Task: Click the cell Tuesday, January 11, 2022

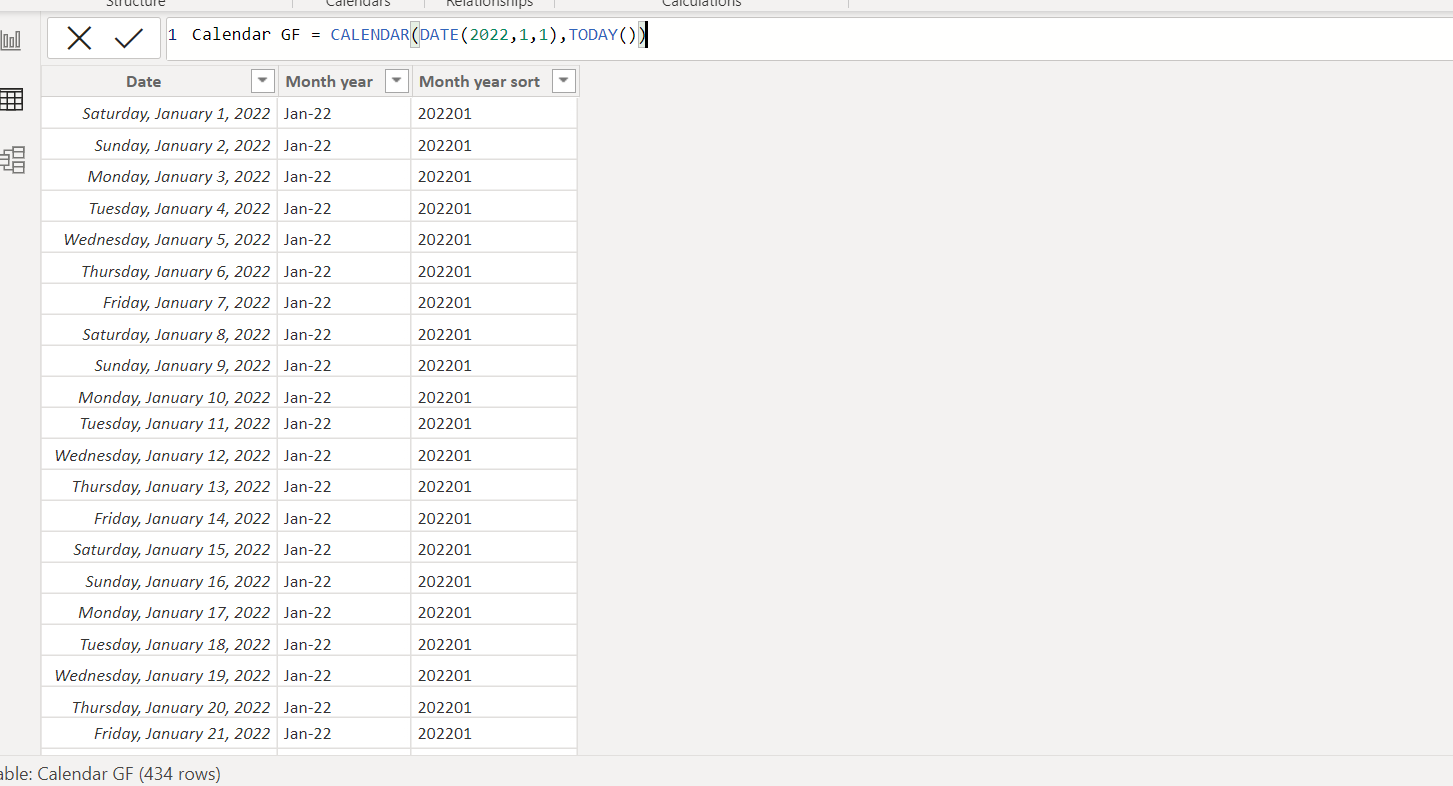Action: (x=160, y=423)
